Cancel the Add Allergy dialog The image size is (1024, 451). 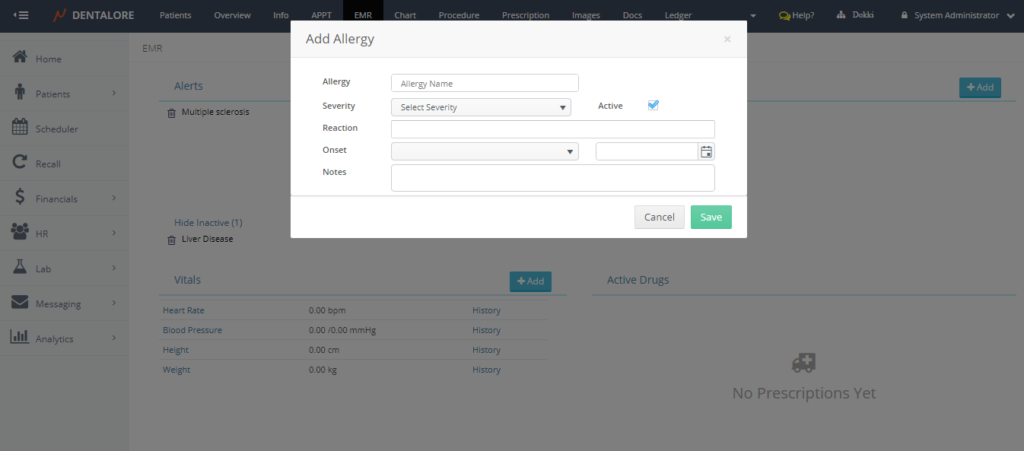click(x=659, y=217)
